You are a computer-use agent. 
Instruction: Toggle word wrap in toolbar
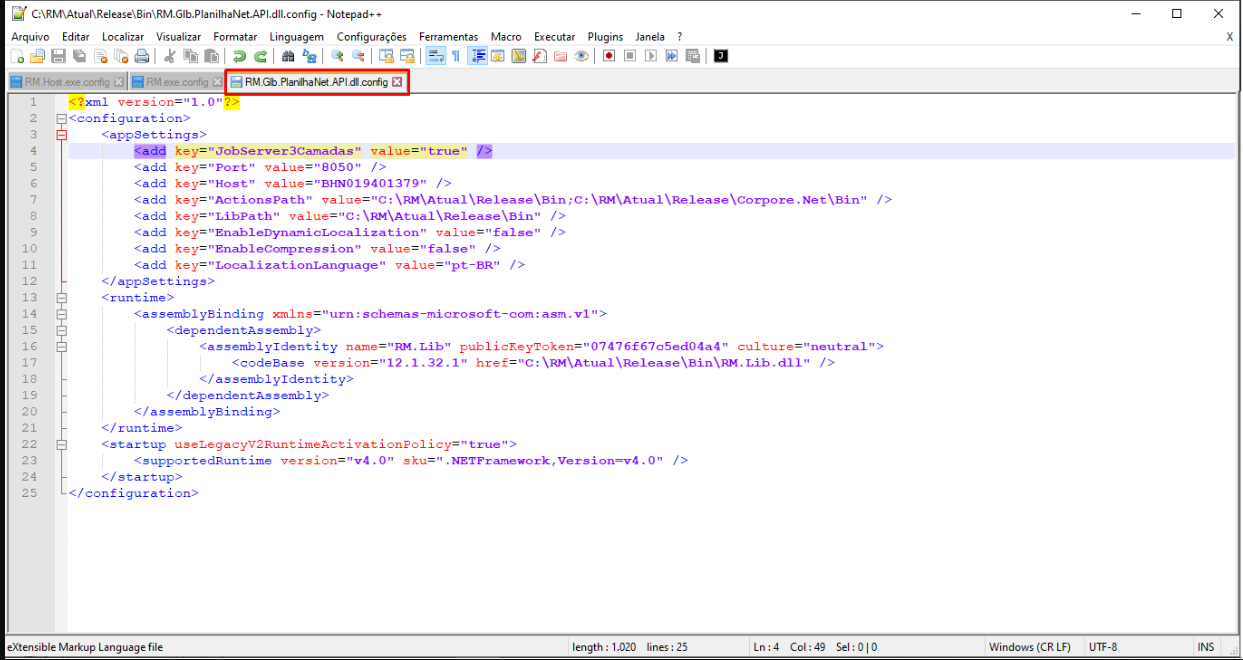coord(436,56)
